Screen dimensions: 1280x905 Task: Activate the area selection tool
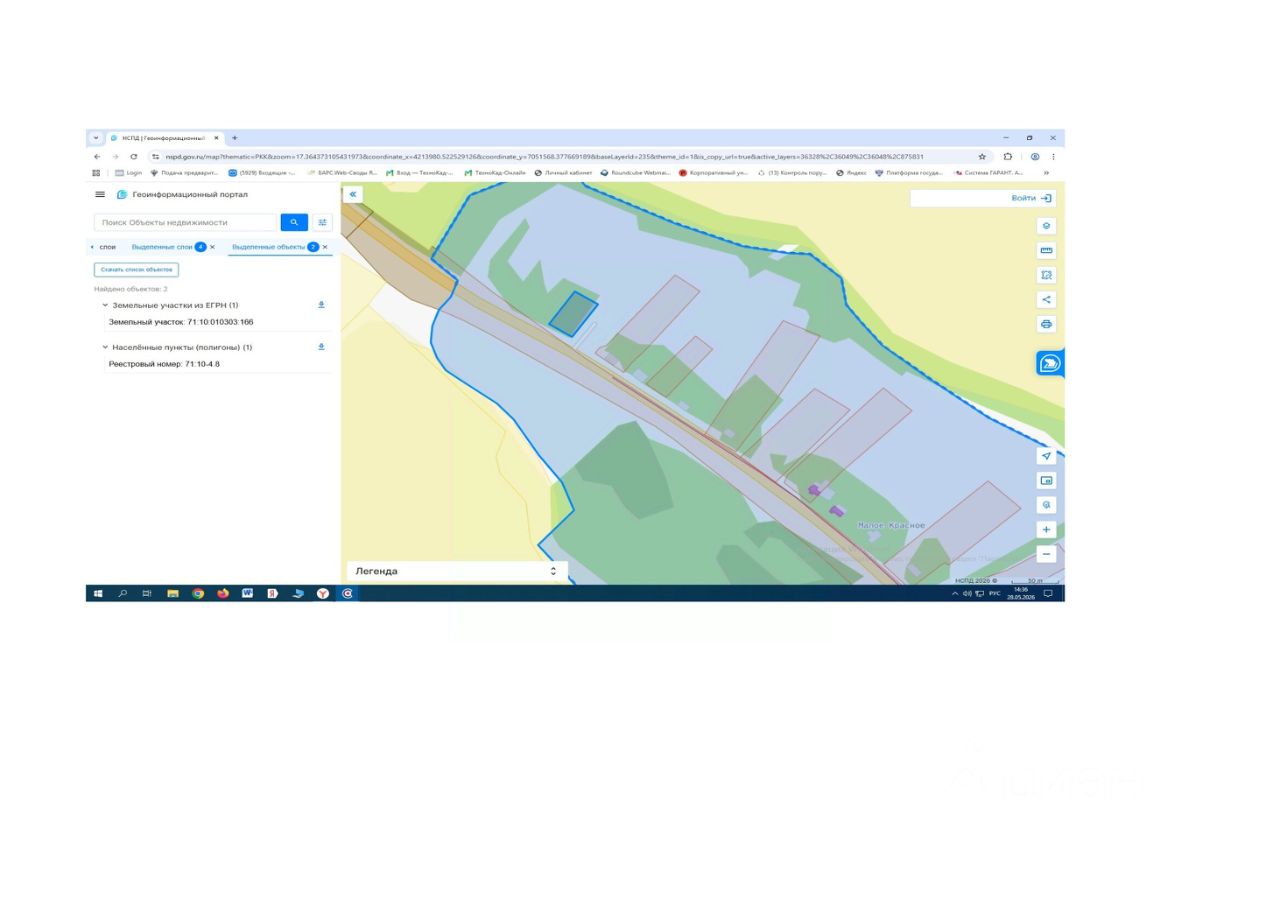(1046, 275)
